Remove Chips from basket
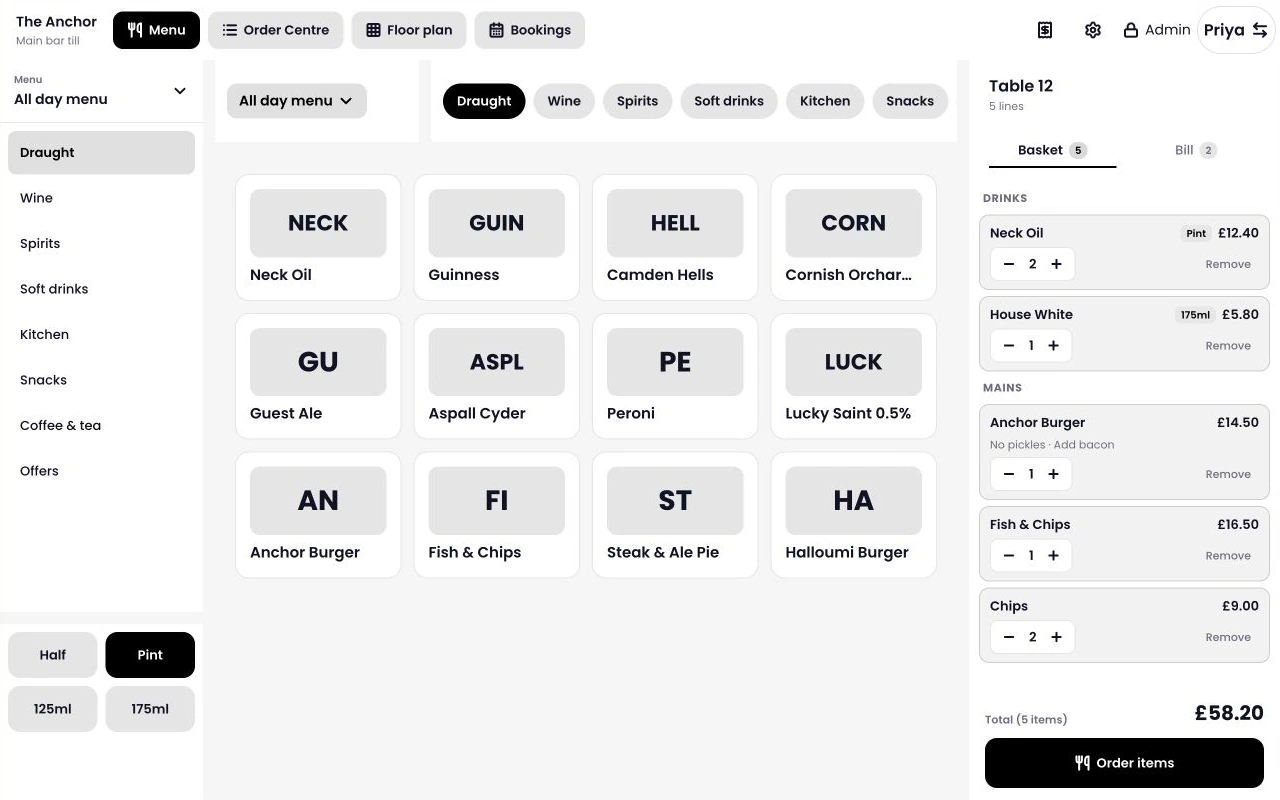1280x800 pixels. (1228, 637)
